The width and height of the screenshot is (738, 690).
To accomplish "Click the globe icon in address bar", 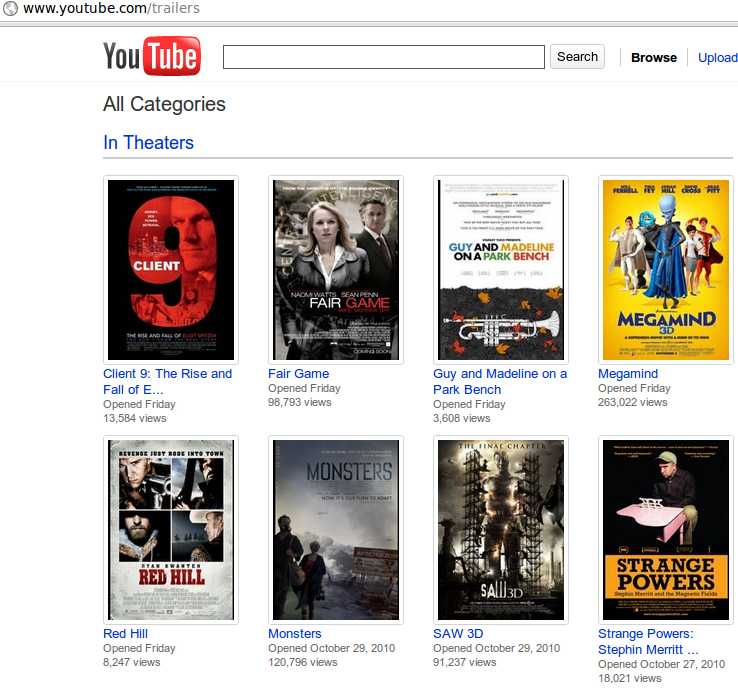I will point(10,9).
